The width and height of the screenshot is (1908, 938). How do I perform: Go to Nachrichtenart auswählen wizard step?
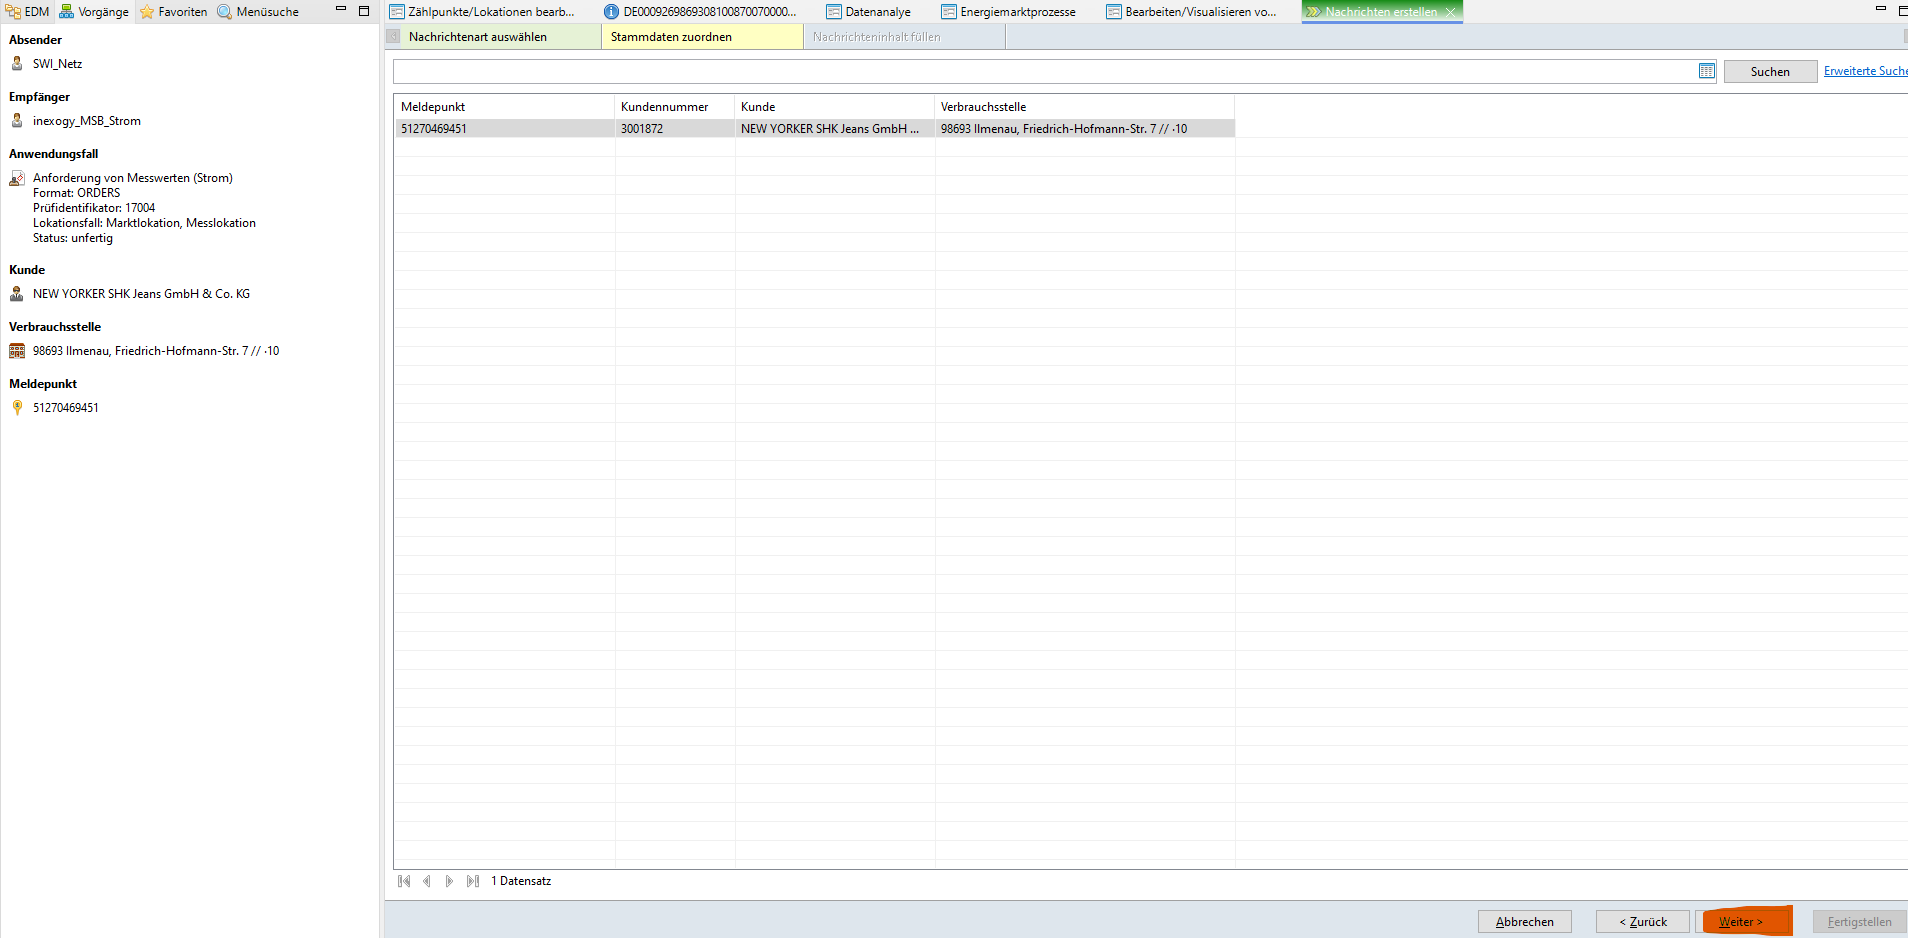click(x=478, y=37)
